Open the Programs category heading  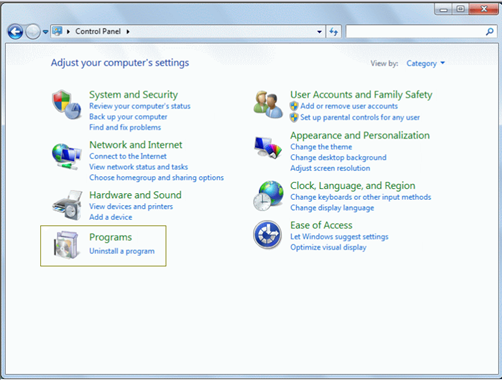tap(110, 237)
